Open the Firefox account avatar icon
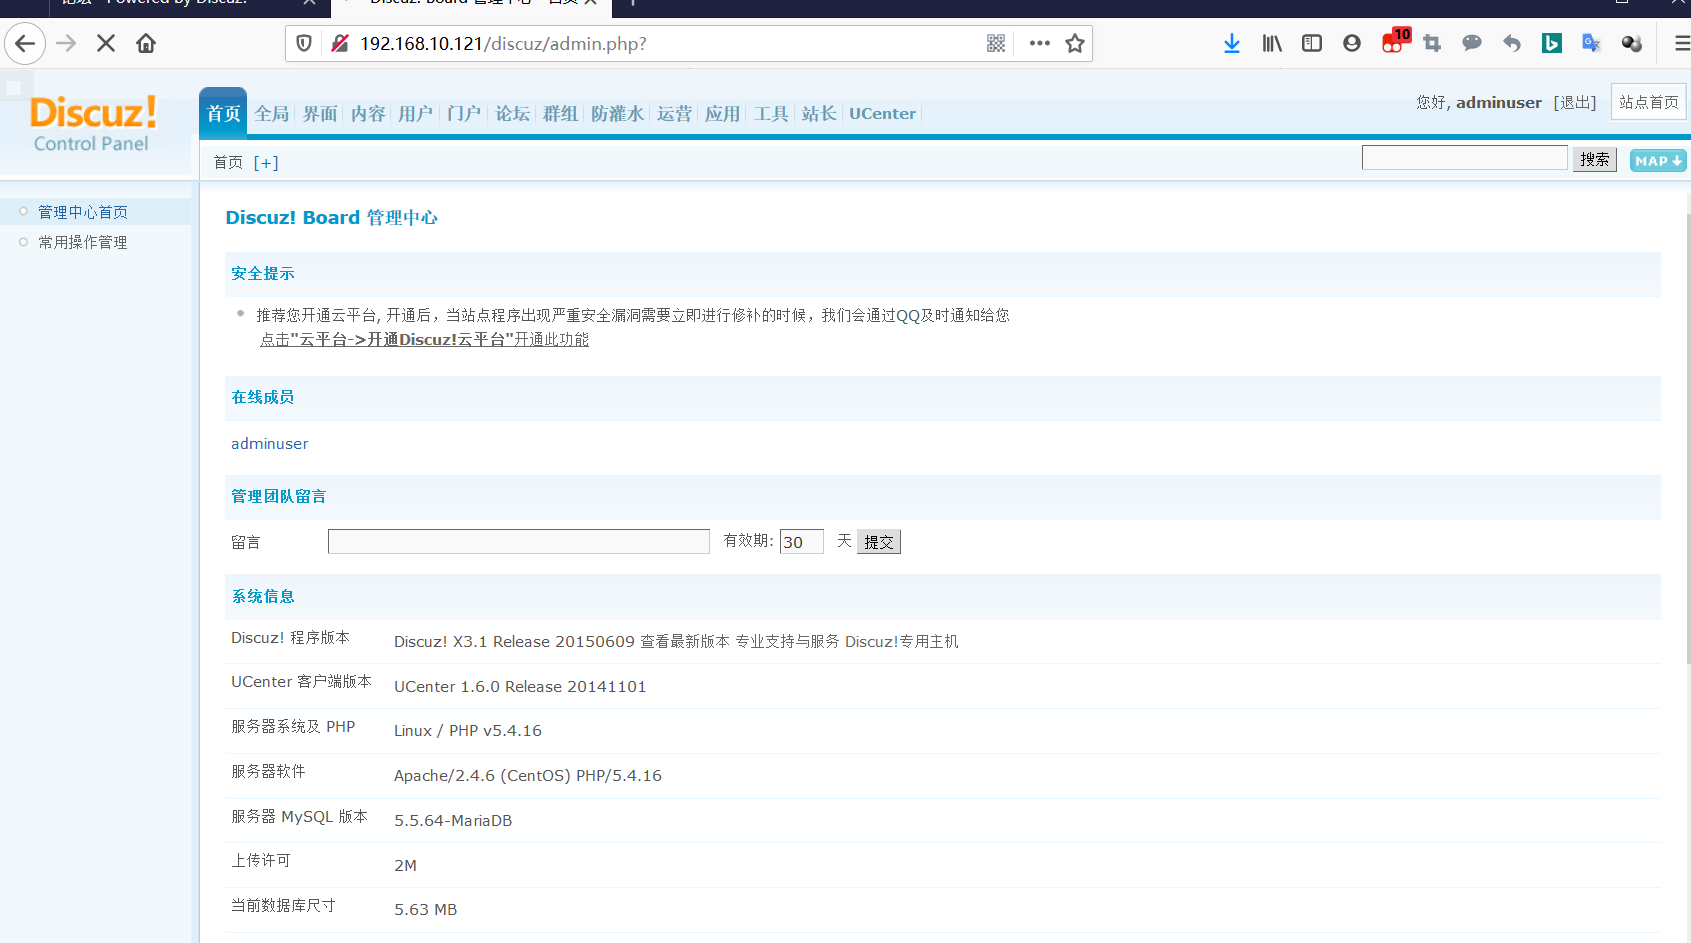Viewport: 1691px width, 943px height. [x=1352, y=44]
